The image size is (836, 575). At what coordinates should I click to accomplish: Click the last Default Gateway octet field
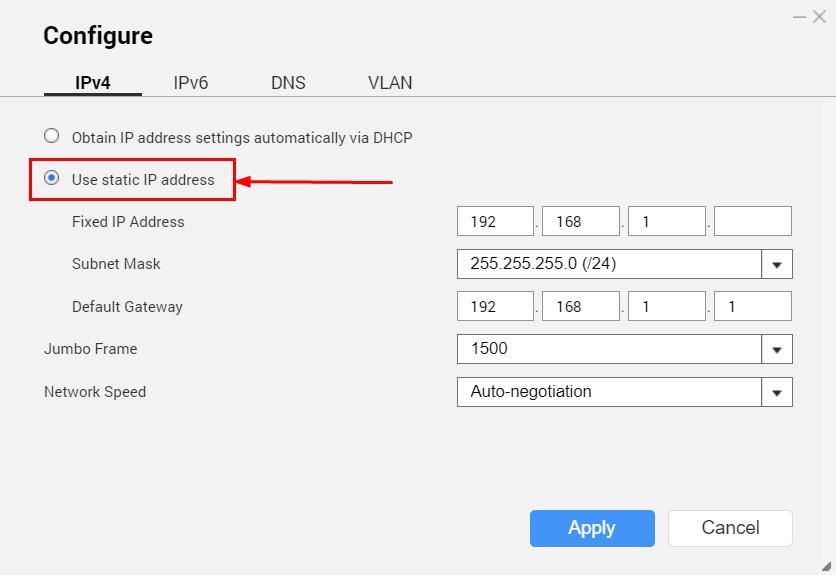(752, 307)
